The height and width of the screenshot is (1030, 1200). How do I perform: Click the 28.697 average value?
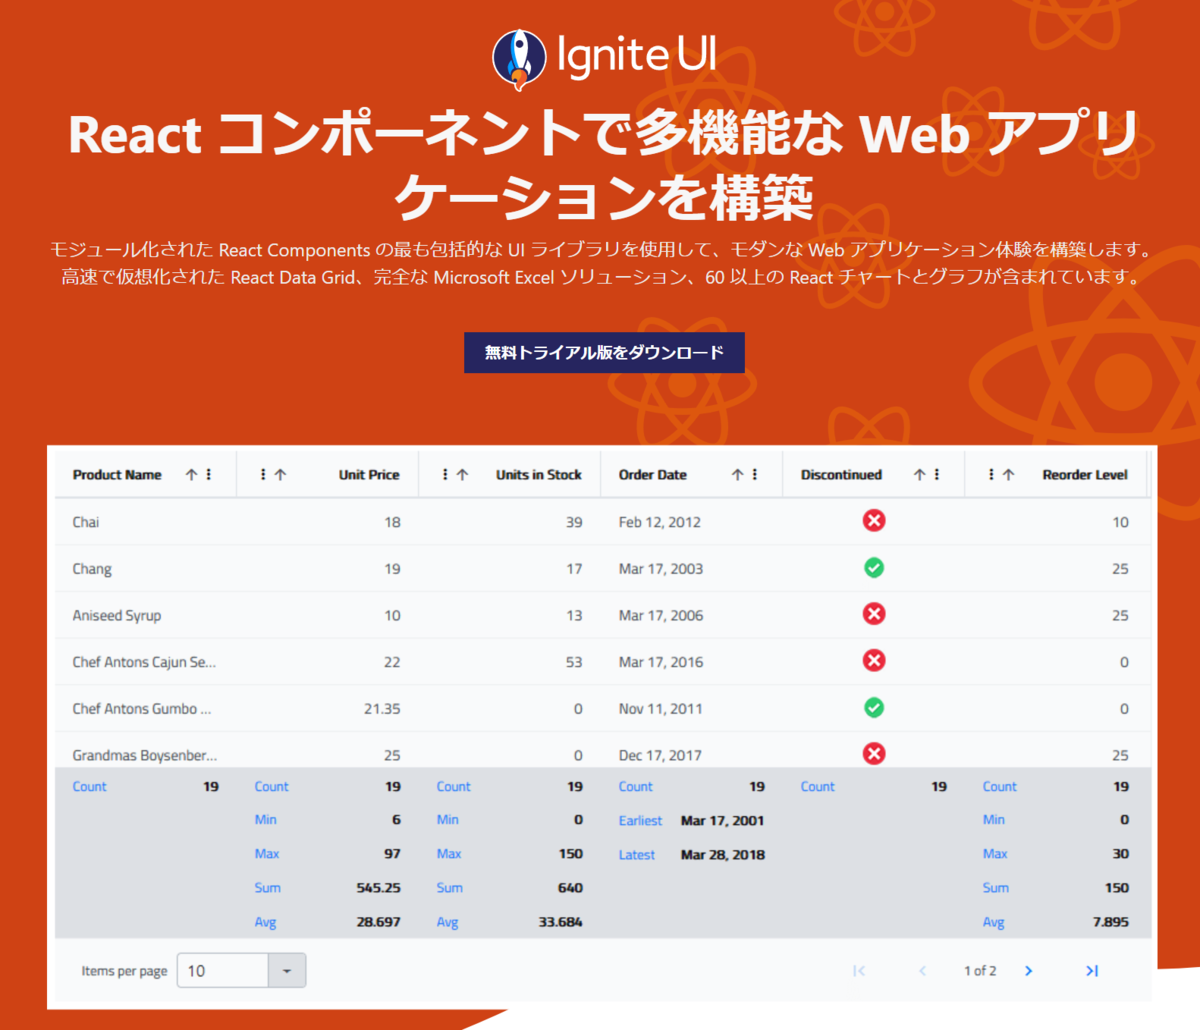point(378,922)
